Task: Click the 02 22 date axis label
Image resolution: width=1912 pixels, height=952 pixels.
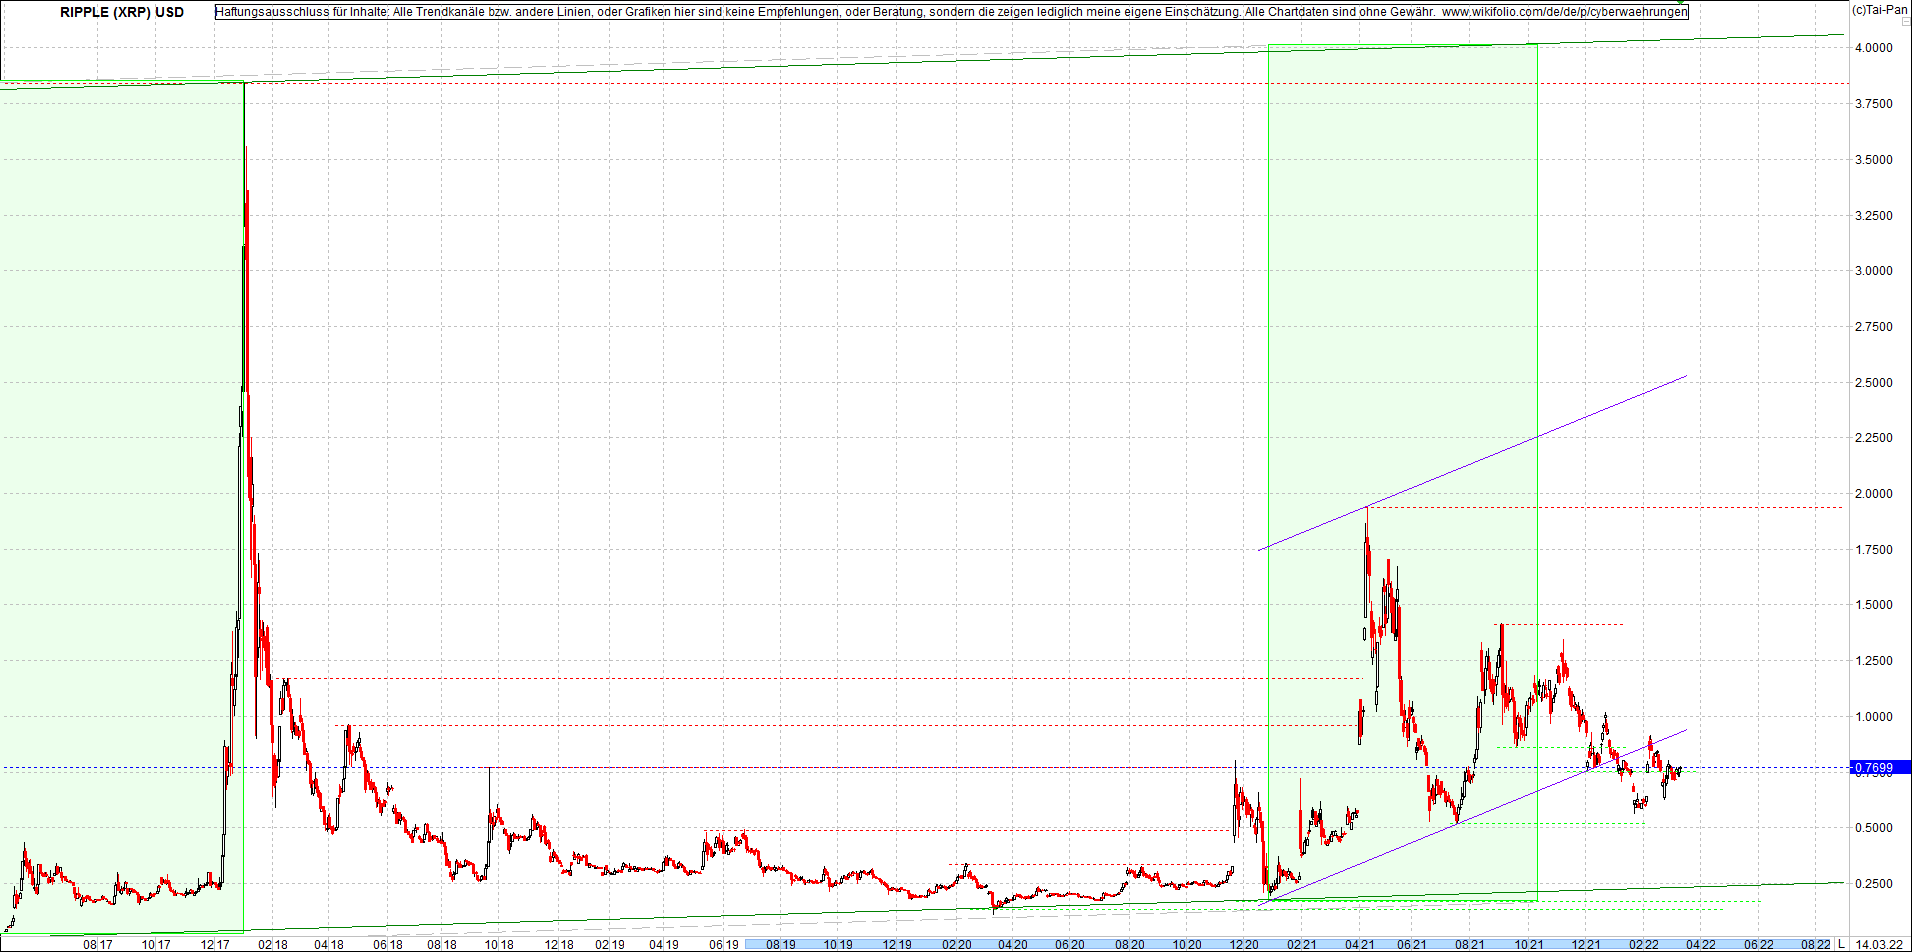Action: tap(1644, 944)
